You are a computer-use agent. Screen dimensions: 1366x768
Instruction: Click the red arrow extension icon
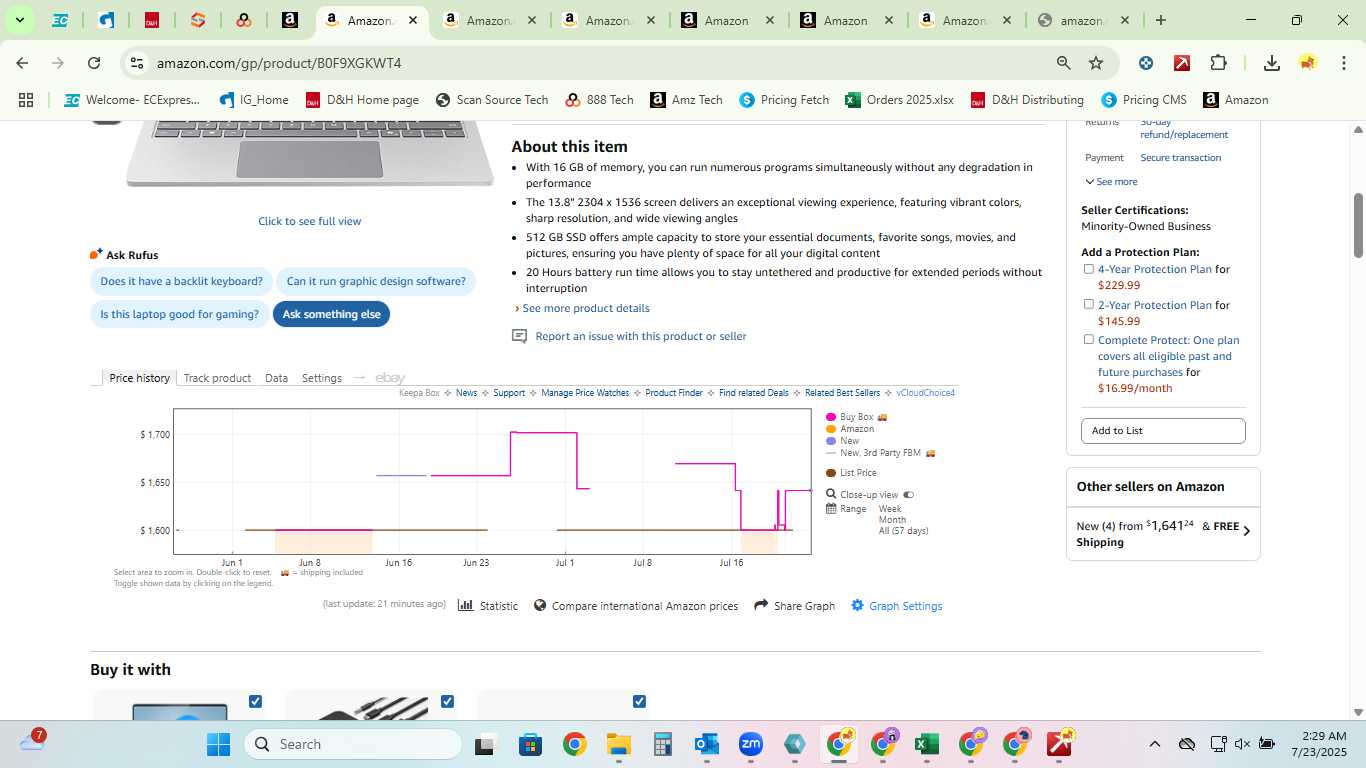click(1182, 63)
